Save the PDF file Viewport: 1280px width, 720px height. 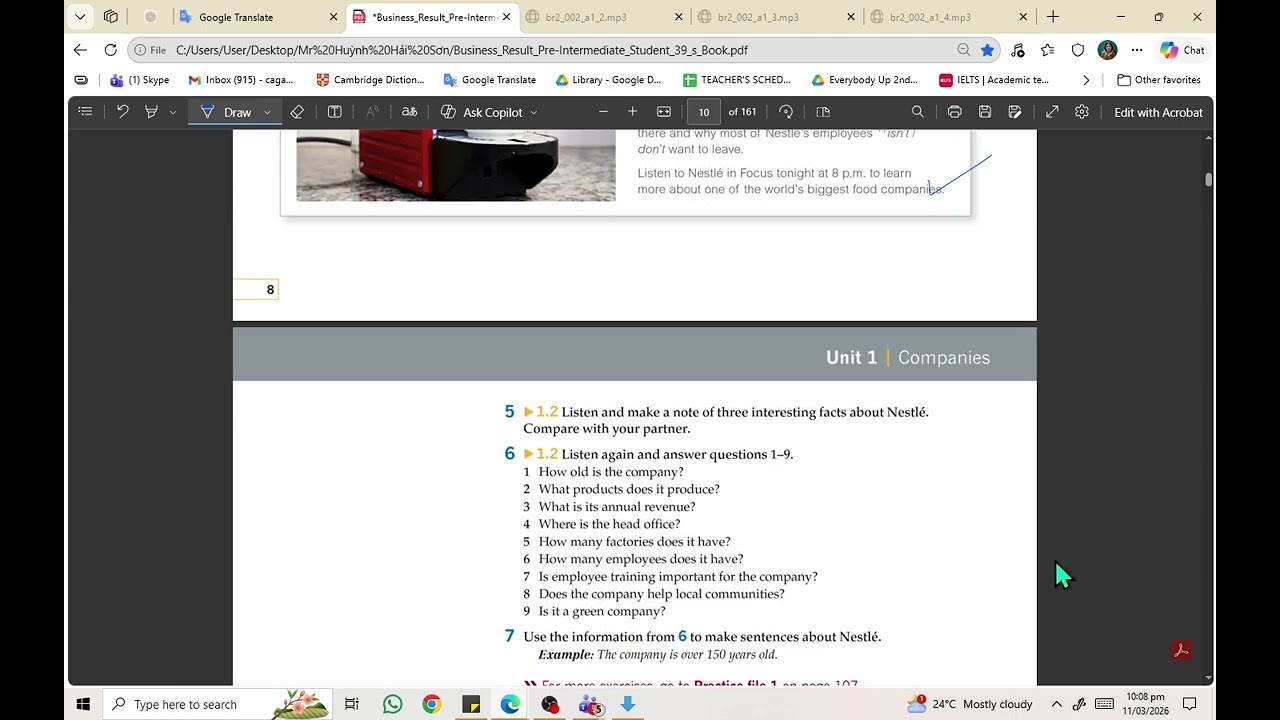[x=985, y=112]
